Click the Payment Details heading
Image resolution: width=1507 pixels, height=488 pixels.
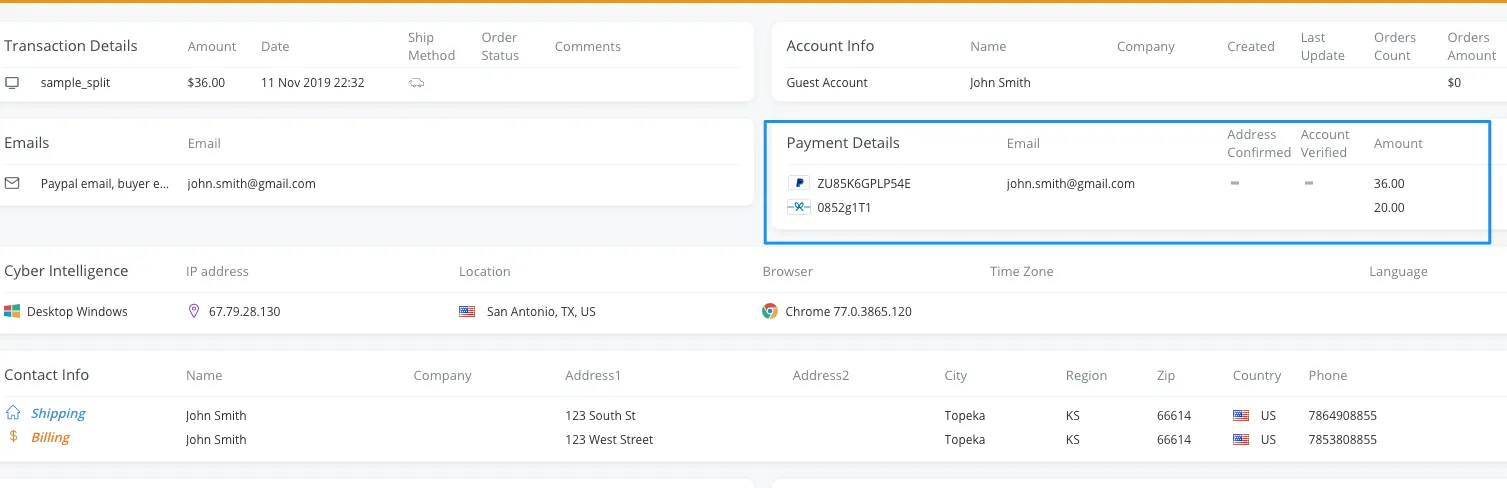pos(843,143)
